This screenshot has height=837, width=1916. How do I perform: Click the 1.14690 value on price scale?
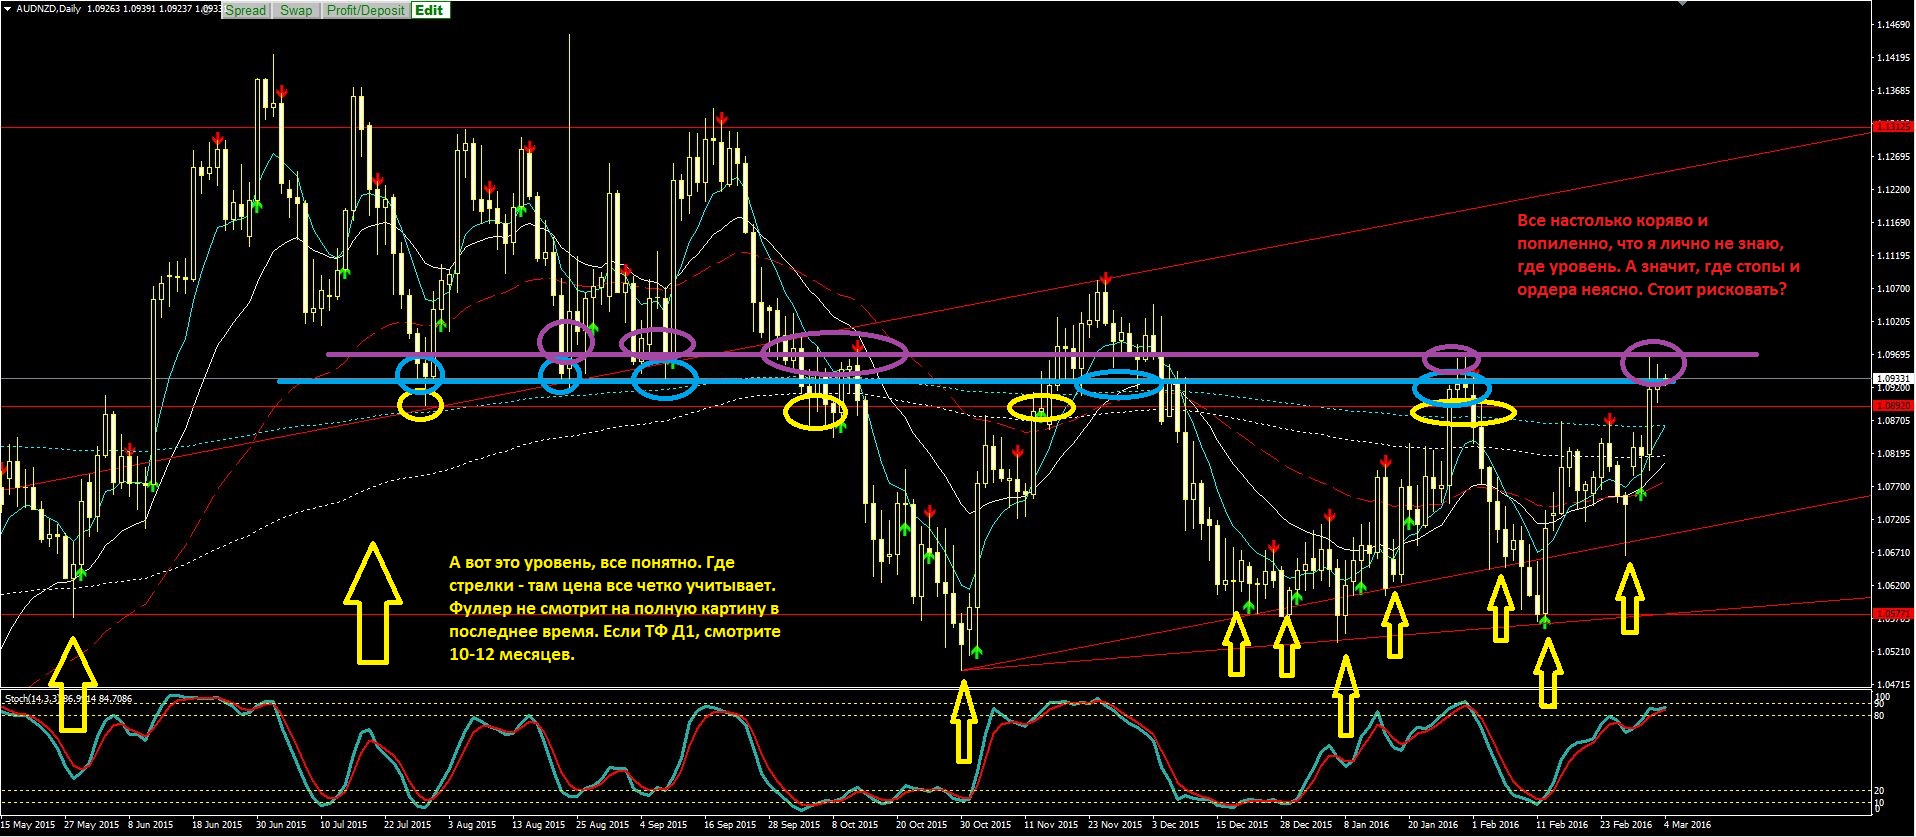(1894, 25)
